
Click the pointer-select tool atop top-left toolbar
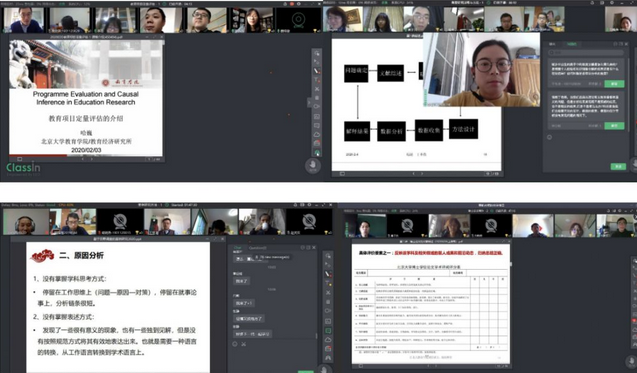coord(317,53)
